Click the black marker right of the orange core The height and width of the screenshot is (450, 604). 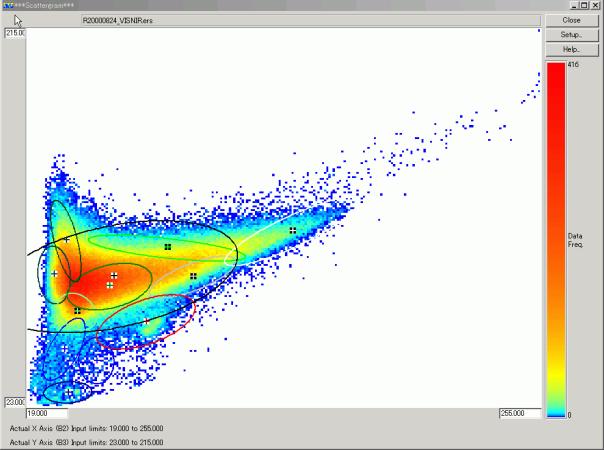193,276
